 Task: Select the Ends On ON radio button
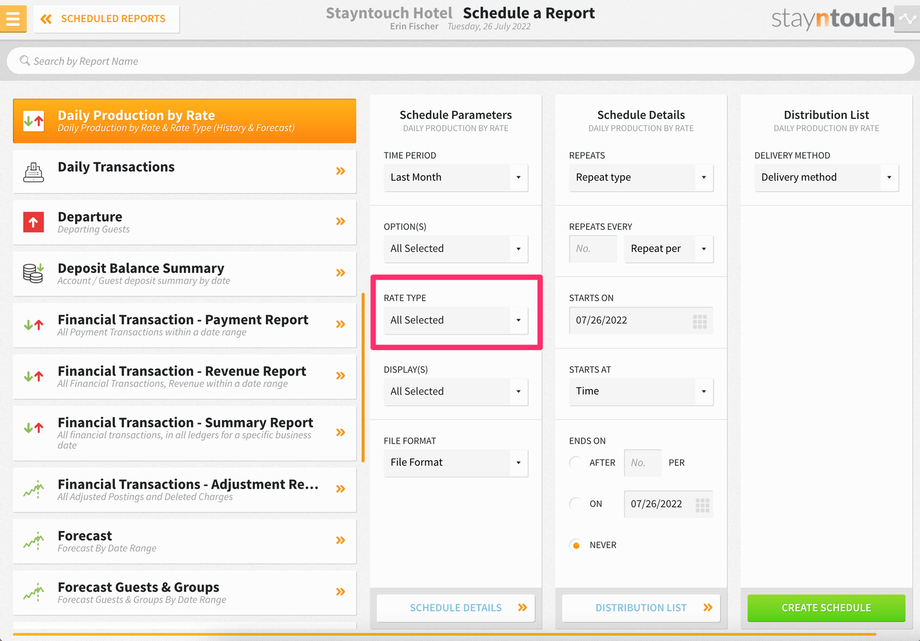[576, 504]
